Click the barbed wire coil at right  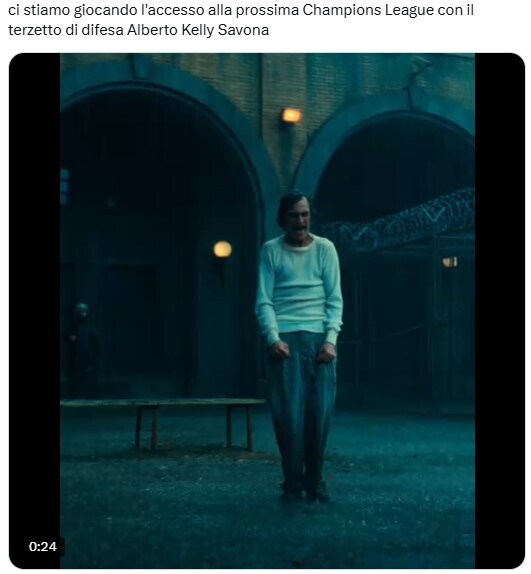pos(399,220)
